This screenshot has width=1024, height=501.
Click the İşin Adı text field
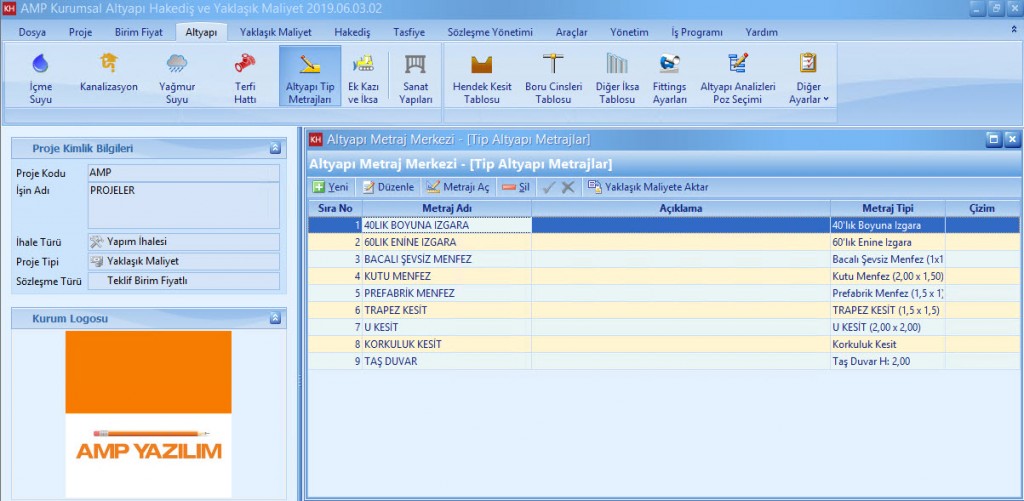(183, 204)
